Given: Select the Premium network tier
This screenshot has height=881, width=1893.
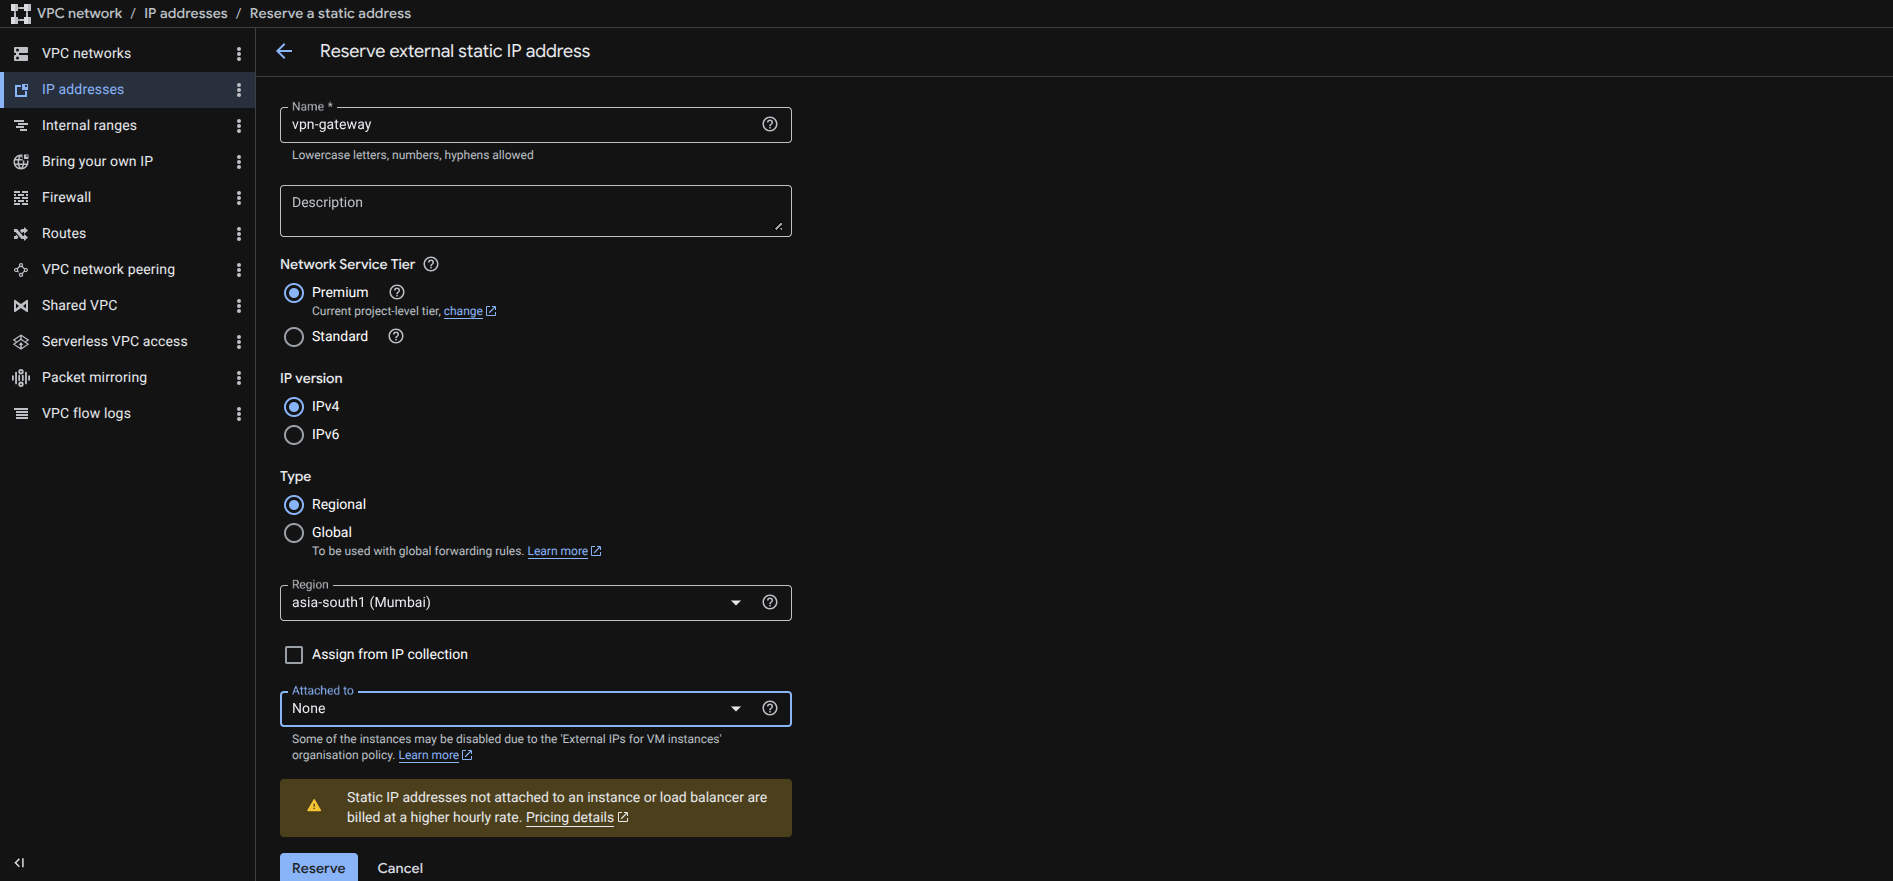Looking at the screenshot, I should (x=294, y=293).
